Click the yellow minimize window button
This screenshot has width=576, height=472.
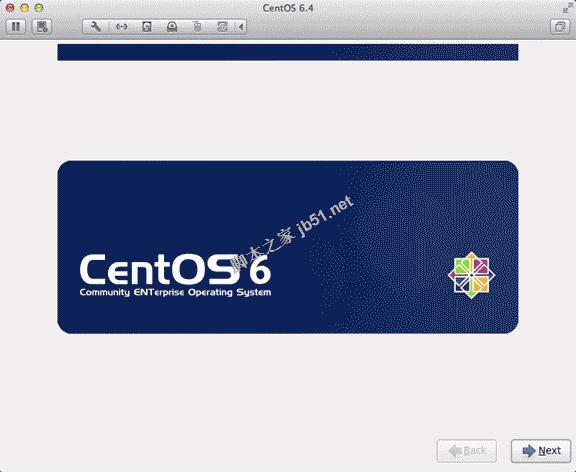[24, 8]
